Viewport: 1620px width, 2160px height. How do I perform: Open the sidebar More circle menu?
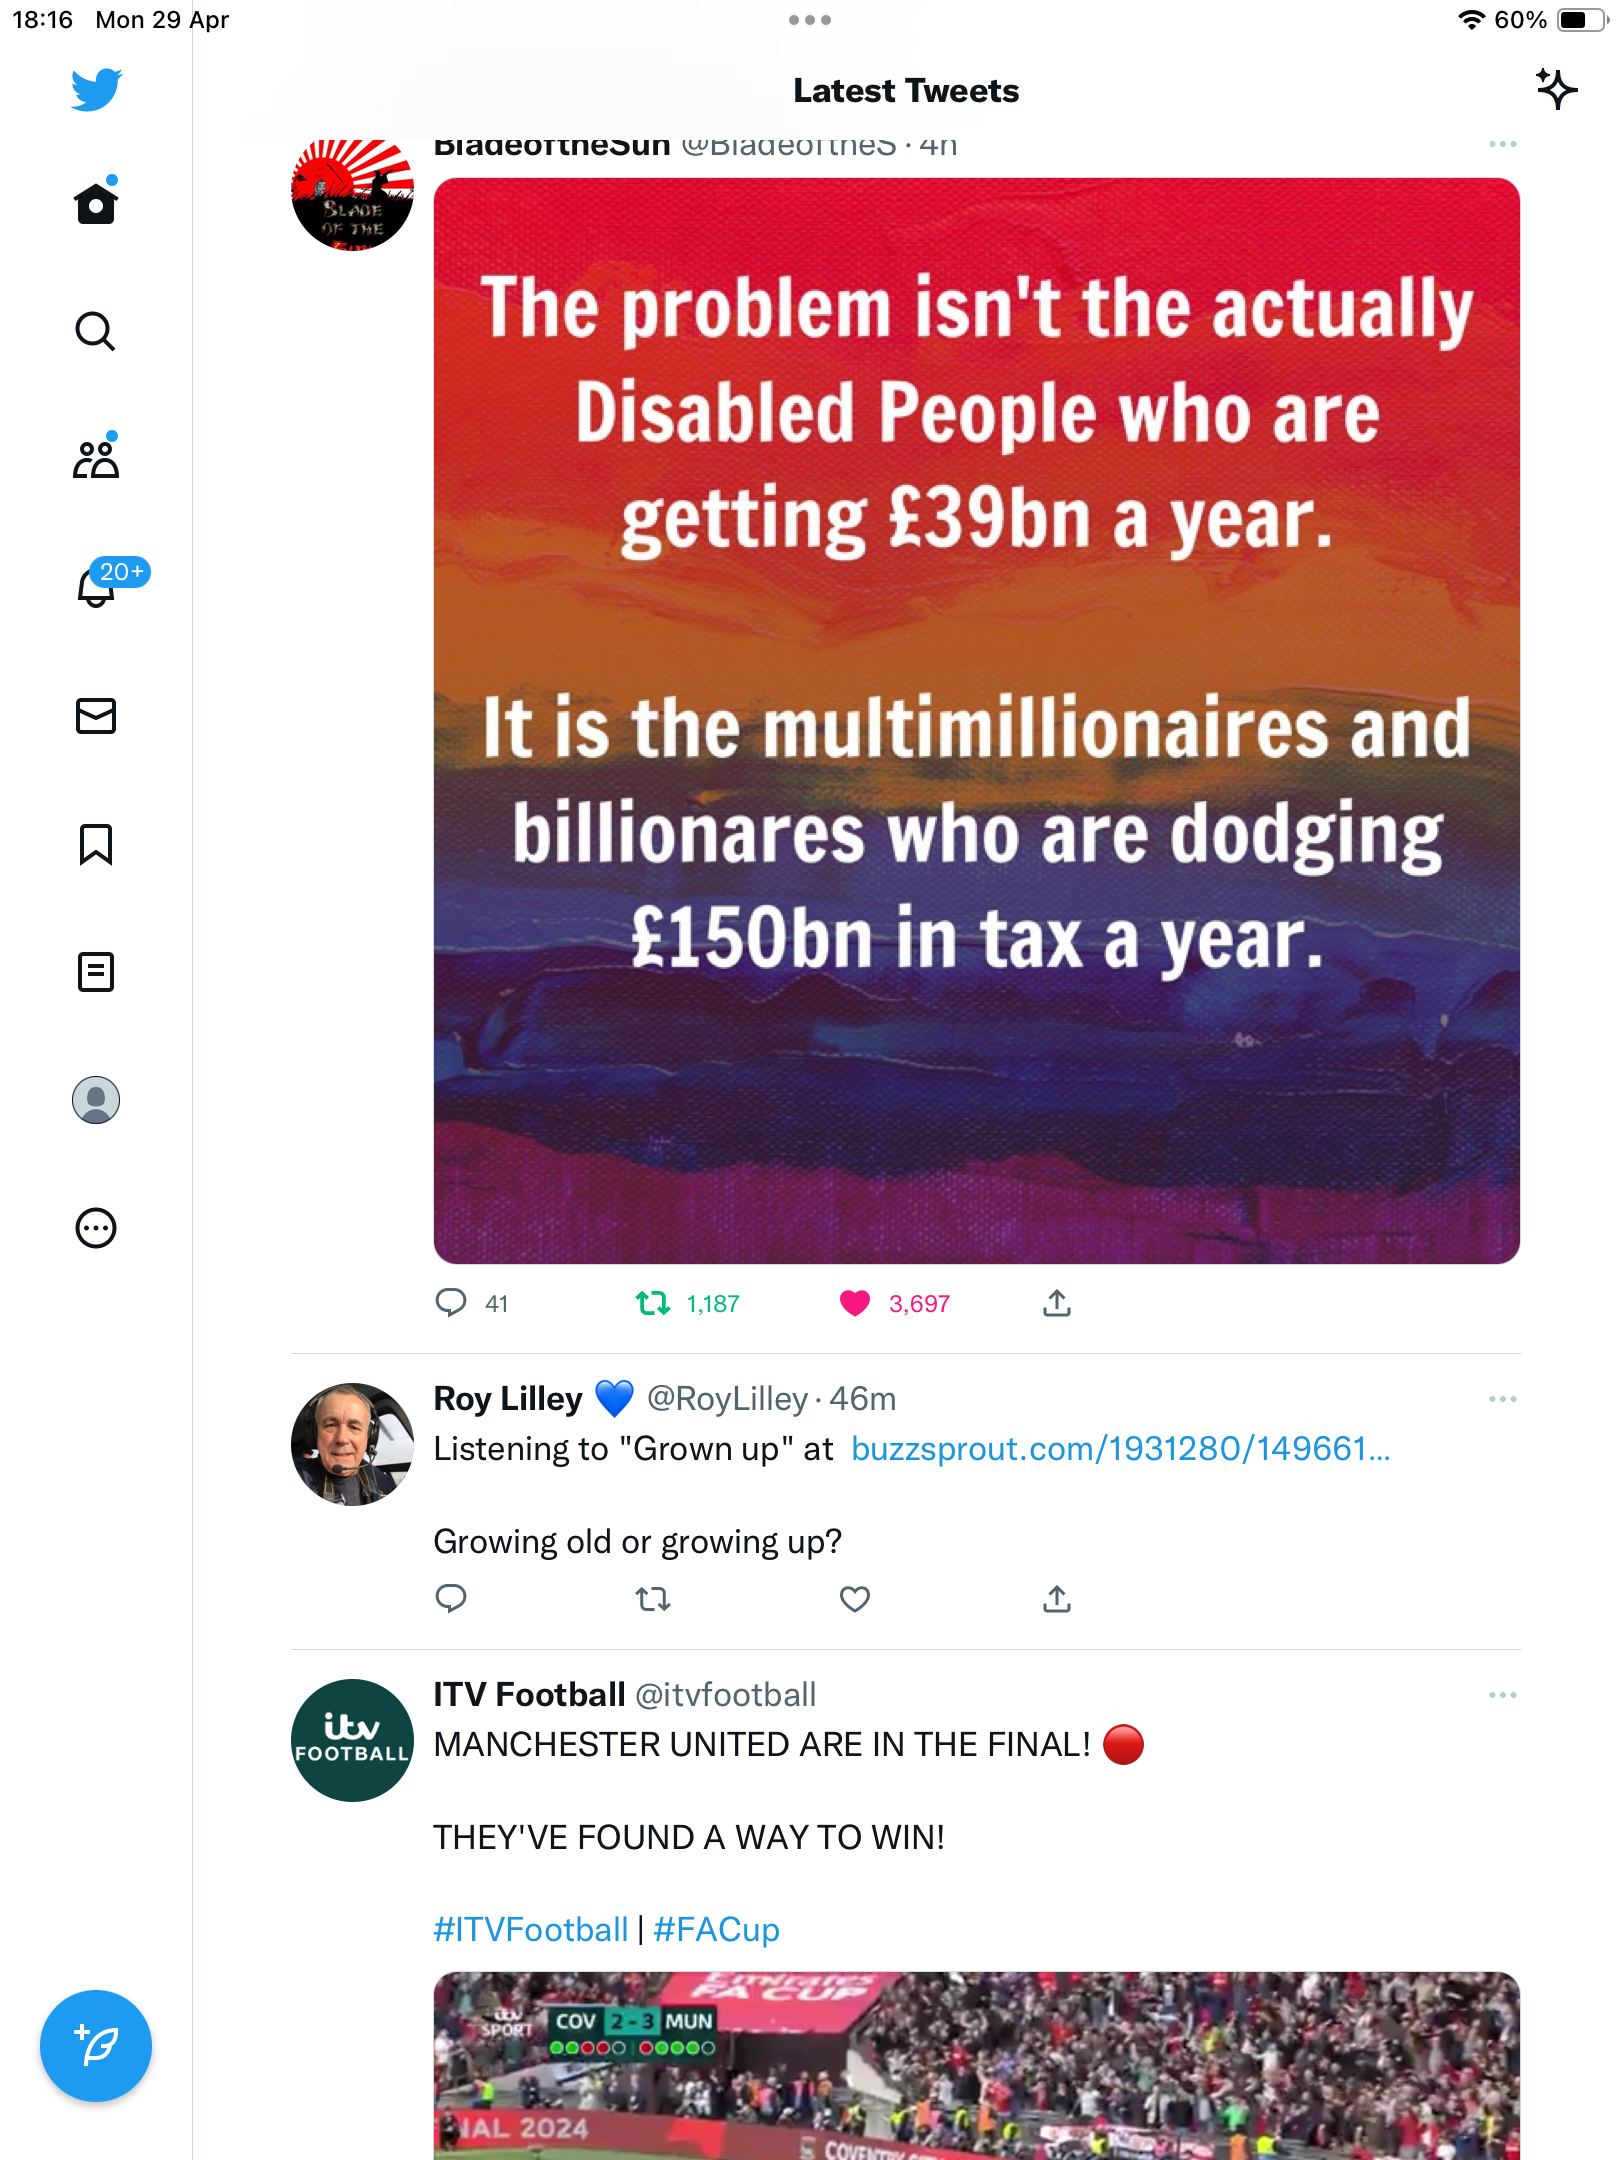pyautogui.click(x=96, y=1228)
